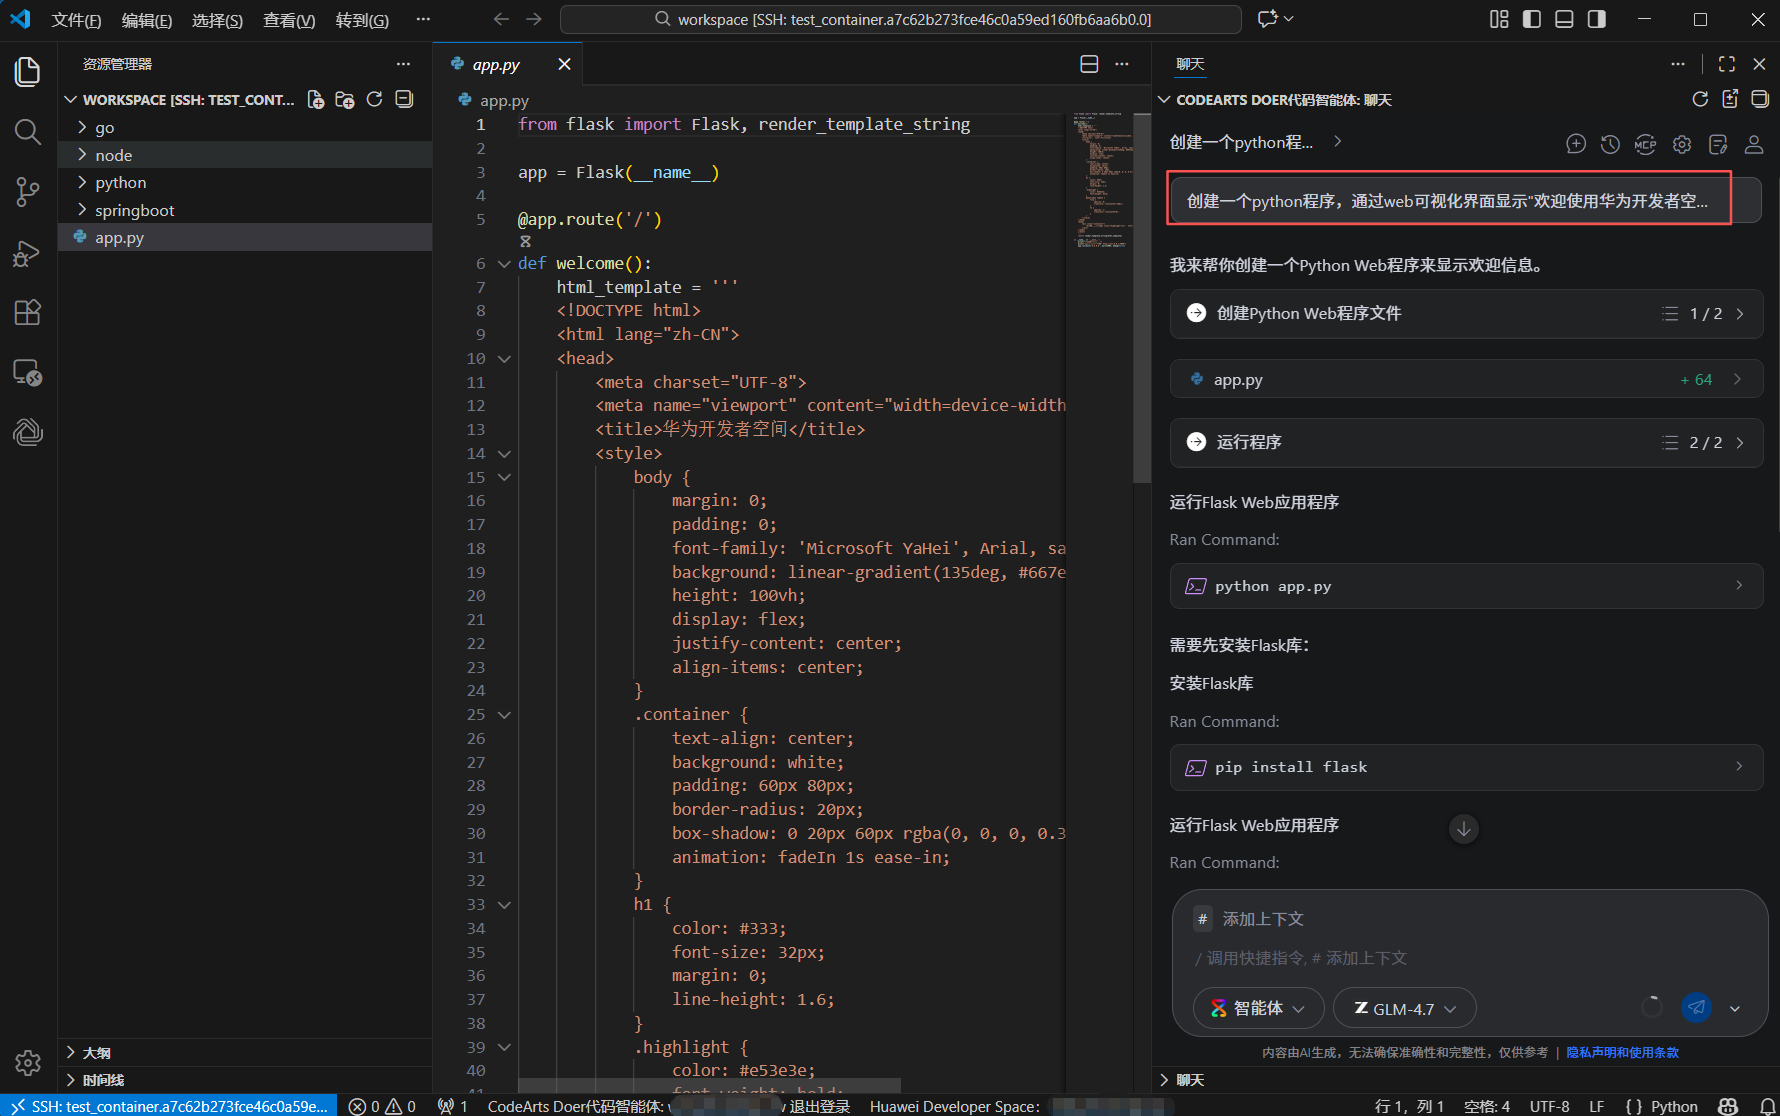Expand the 'pip install flask' command details
This screenshot has height=1116, width=1780.
[1466, 767]
